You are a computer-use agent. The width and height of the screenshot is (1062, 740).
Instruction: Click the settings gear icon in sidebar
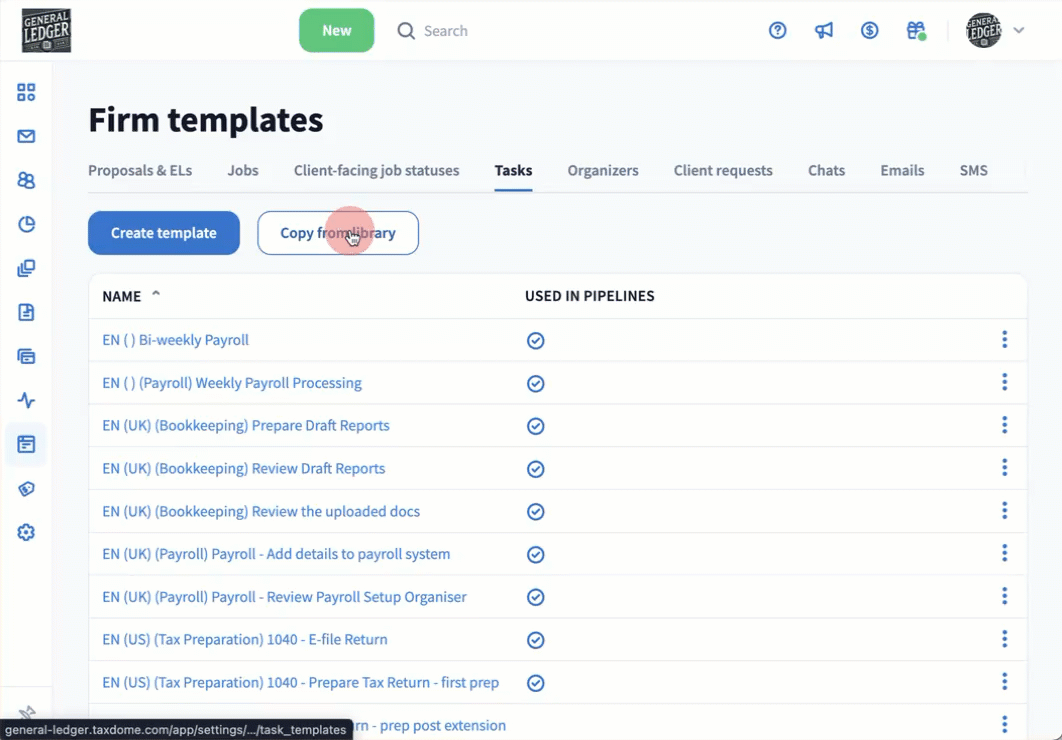coord(26,533)
